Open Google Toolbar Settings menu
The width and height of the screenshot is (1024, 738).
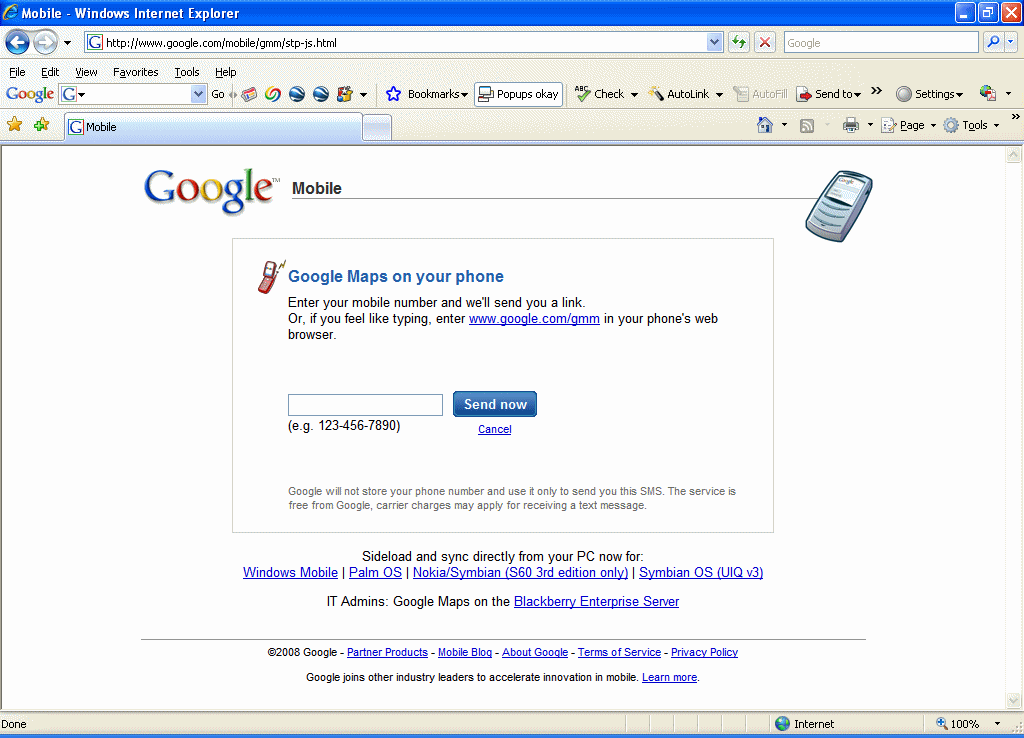930,94
